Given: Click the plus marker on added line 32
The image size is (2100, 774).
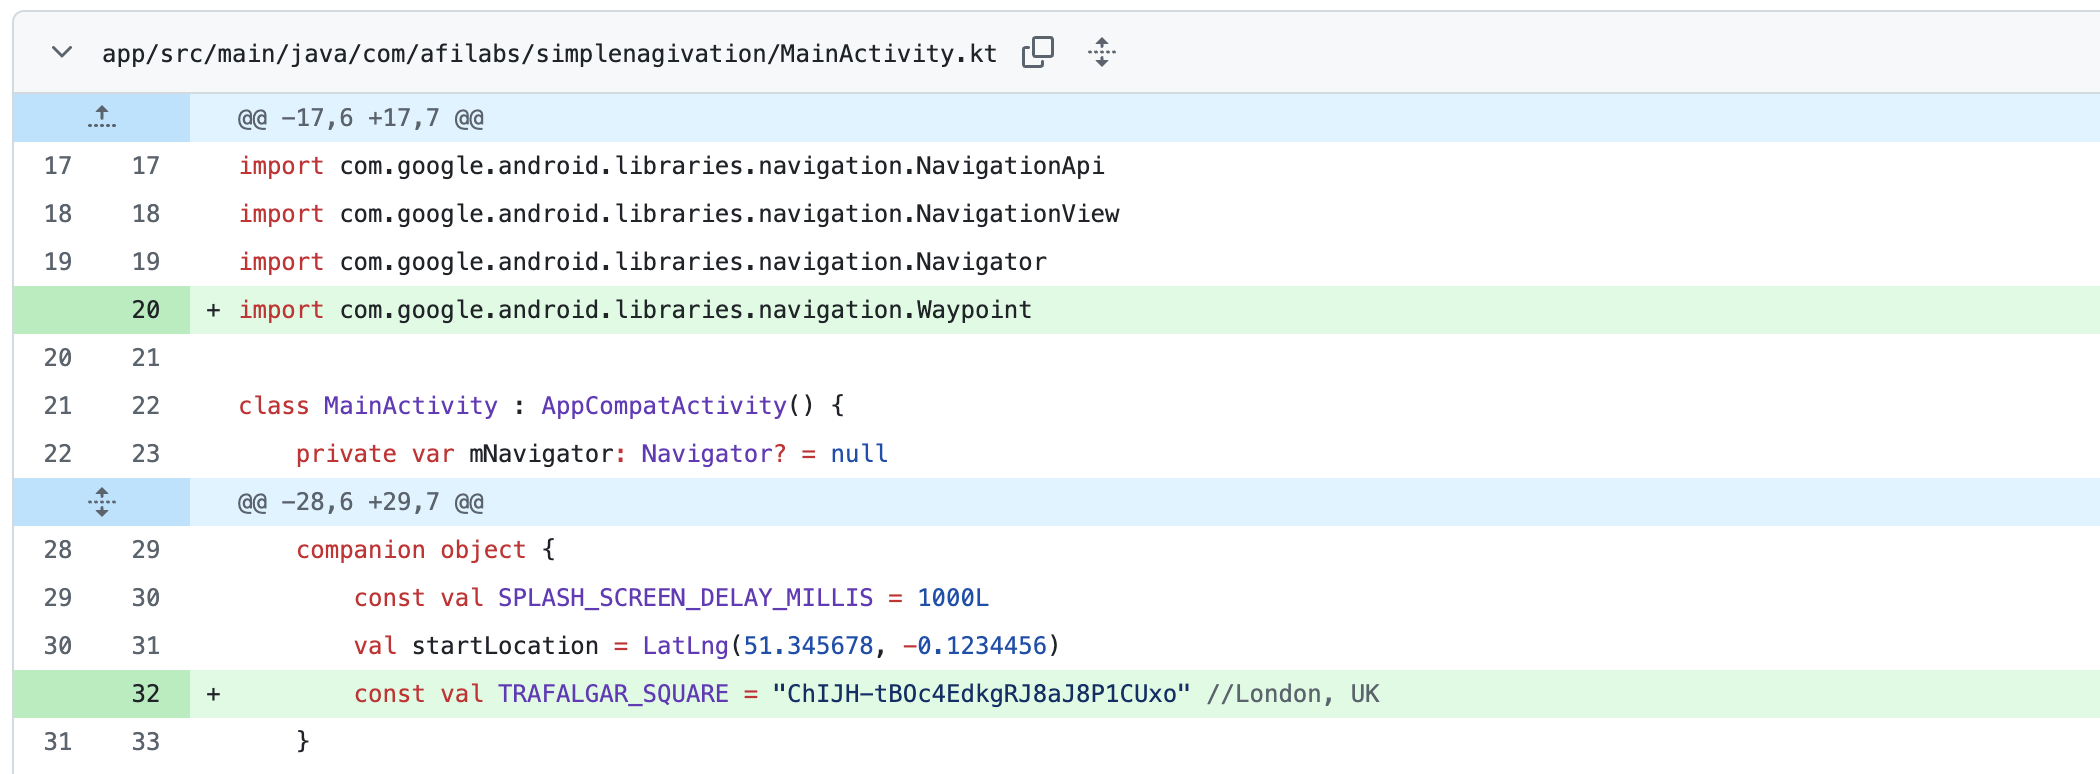Looking at the screenshot, I should click(x=213, y=694).
